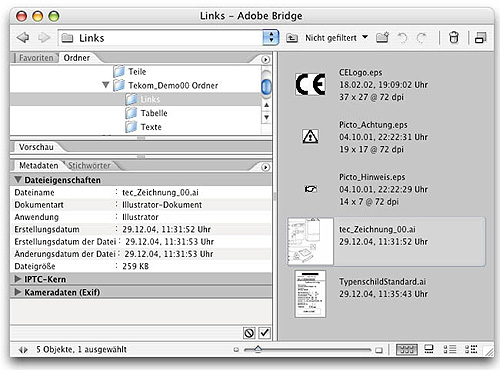Open the Metadaten panel flyout menu
Viewport: 500px width, 370px height.
click(265, 167)
